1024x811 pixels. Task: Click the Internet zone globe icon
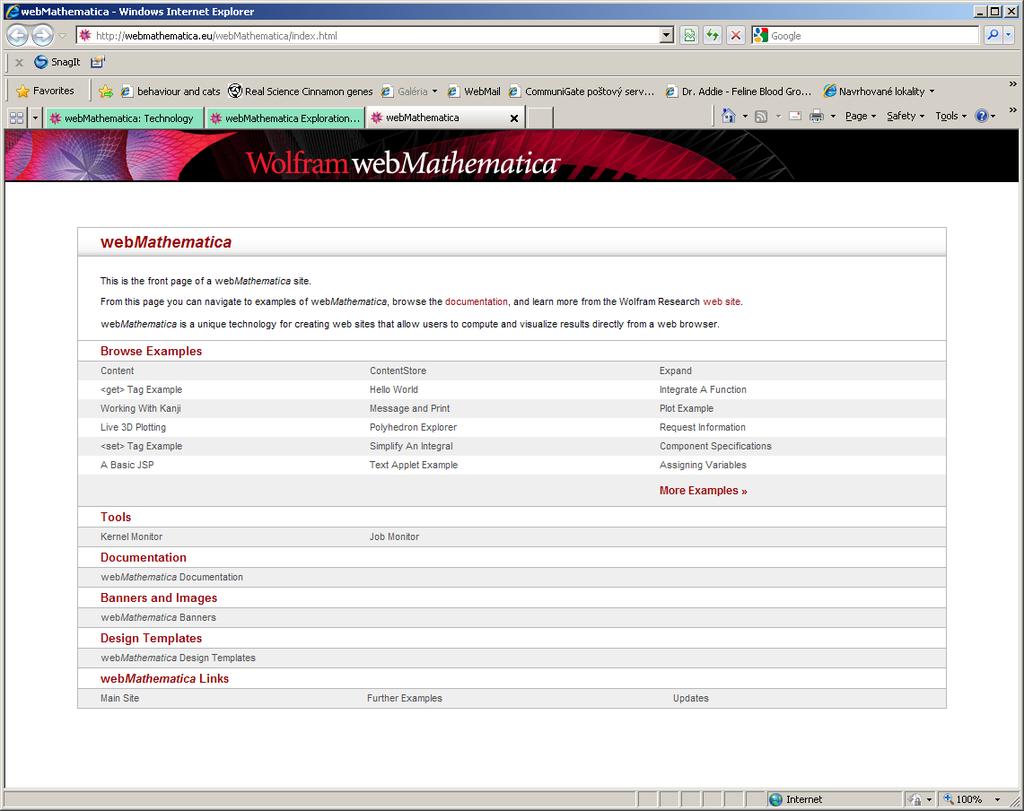click(775, 799)
